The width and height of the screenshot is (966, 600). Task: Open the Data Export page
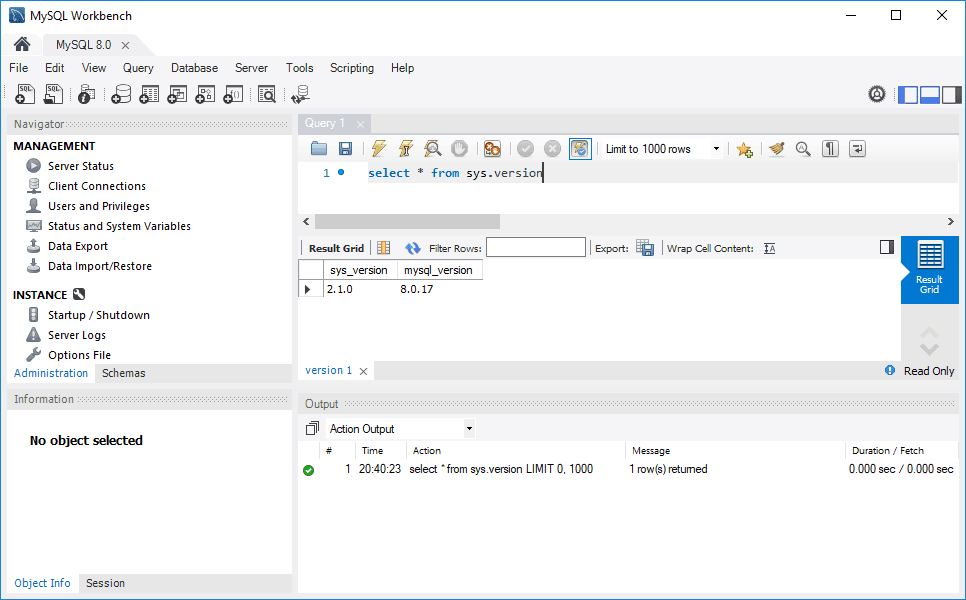point(78,246)
